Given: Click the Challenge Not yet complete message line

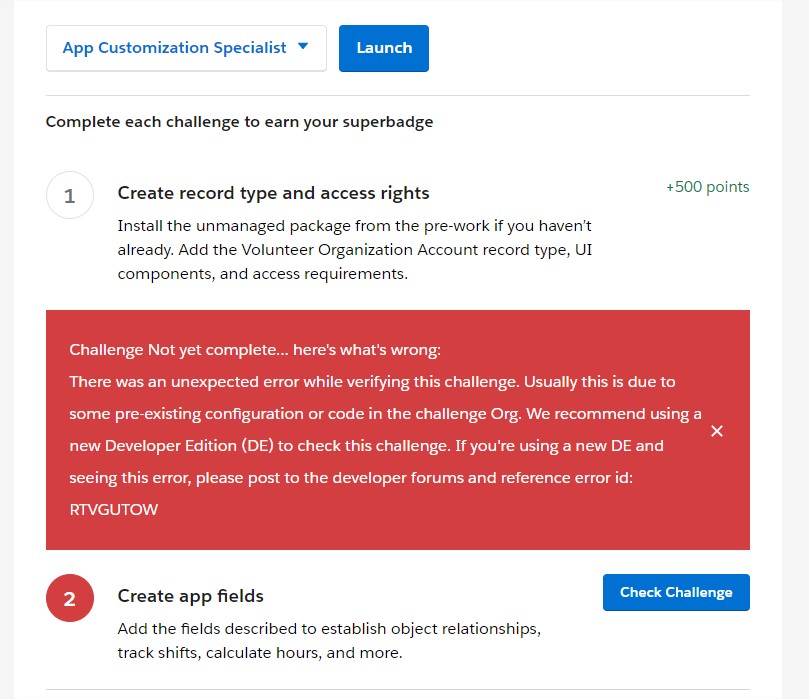Looking at the screenshot, I should [x=254, y=350].
